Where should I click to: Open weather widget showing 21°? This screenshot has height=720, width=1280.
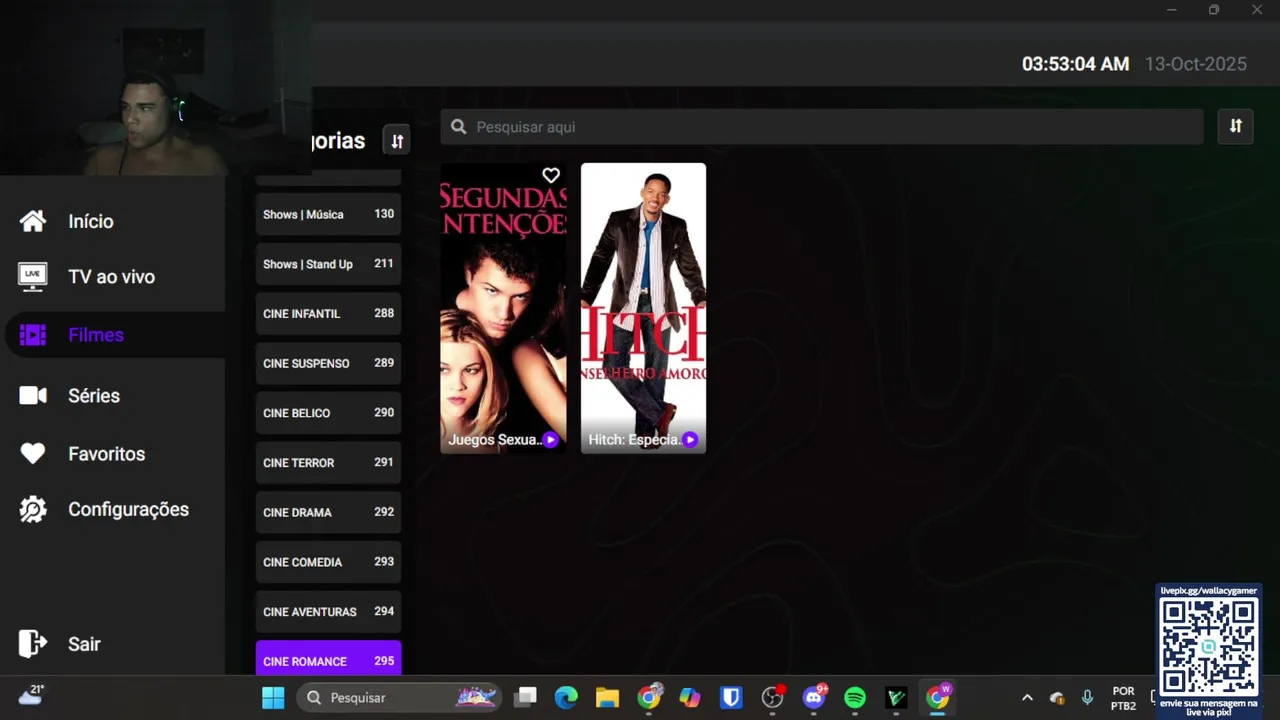[31, 695]
